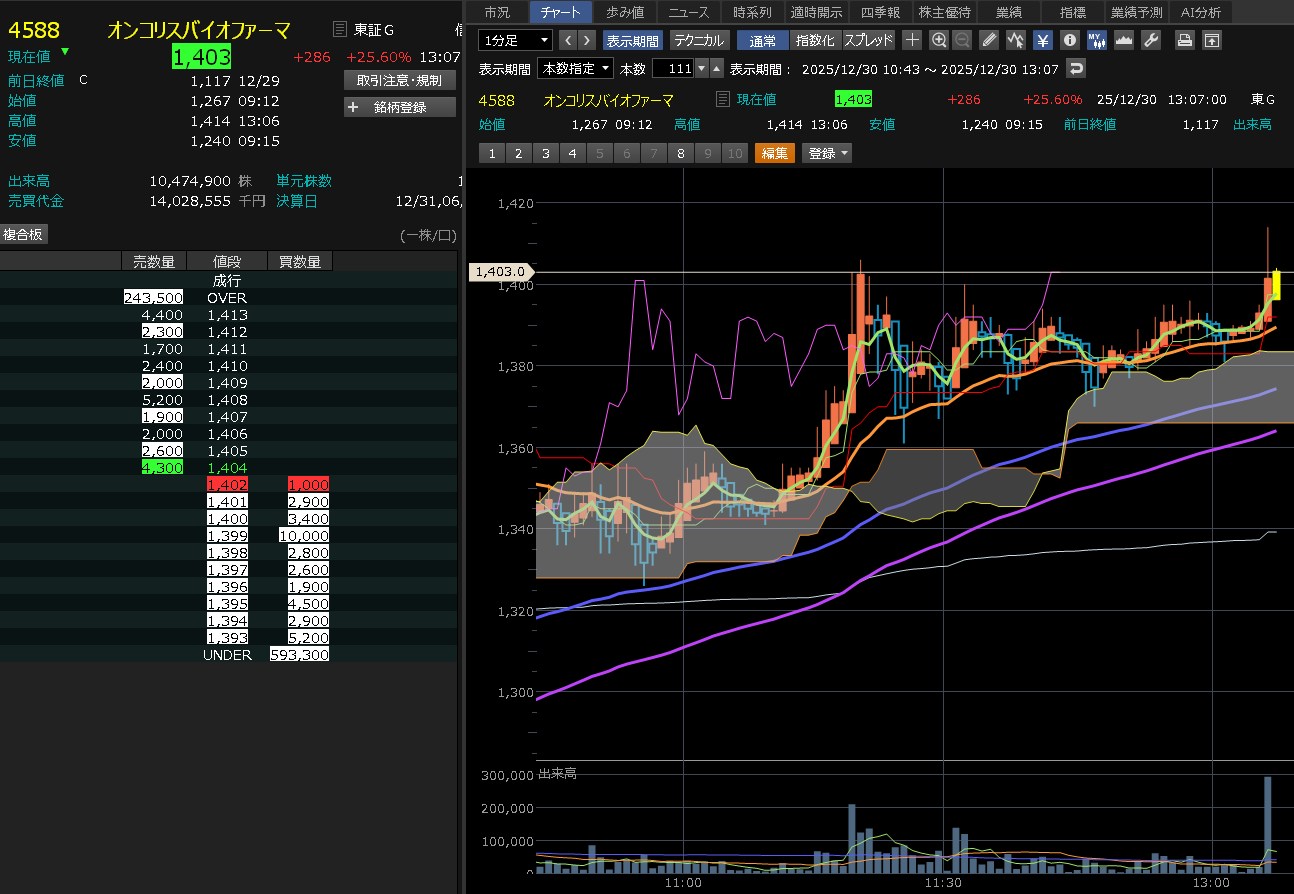Screen dimensions: 1294x894
Task: Open chart settings wrench icon
Action: (x=1151, y=40)
